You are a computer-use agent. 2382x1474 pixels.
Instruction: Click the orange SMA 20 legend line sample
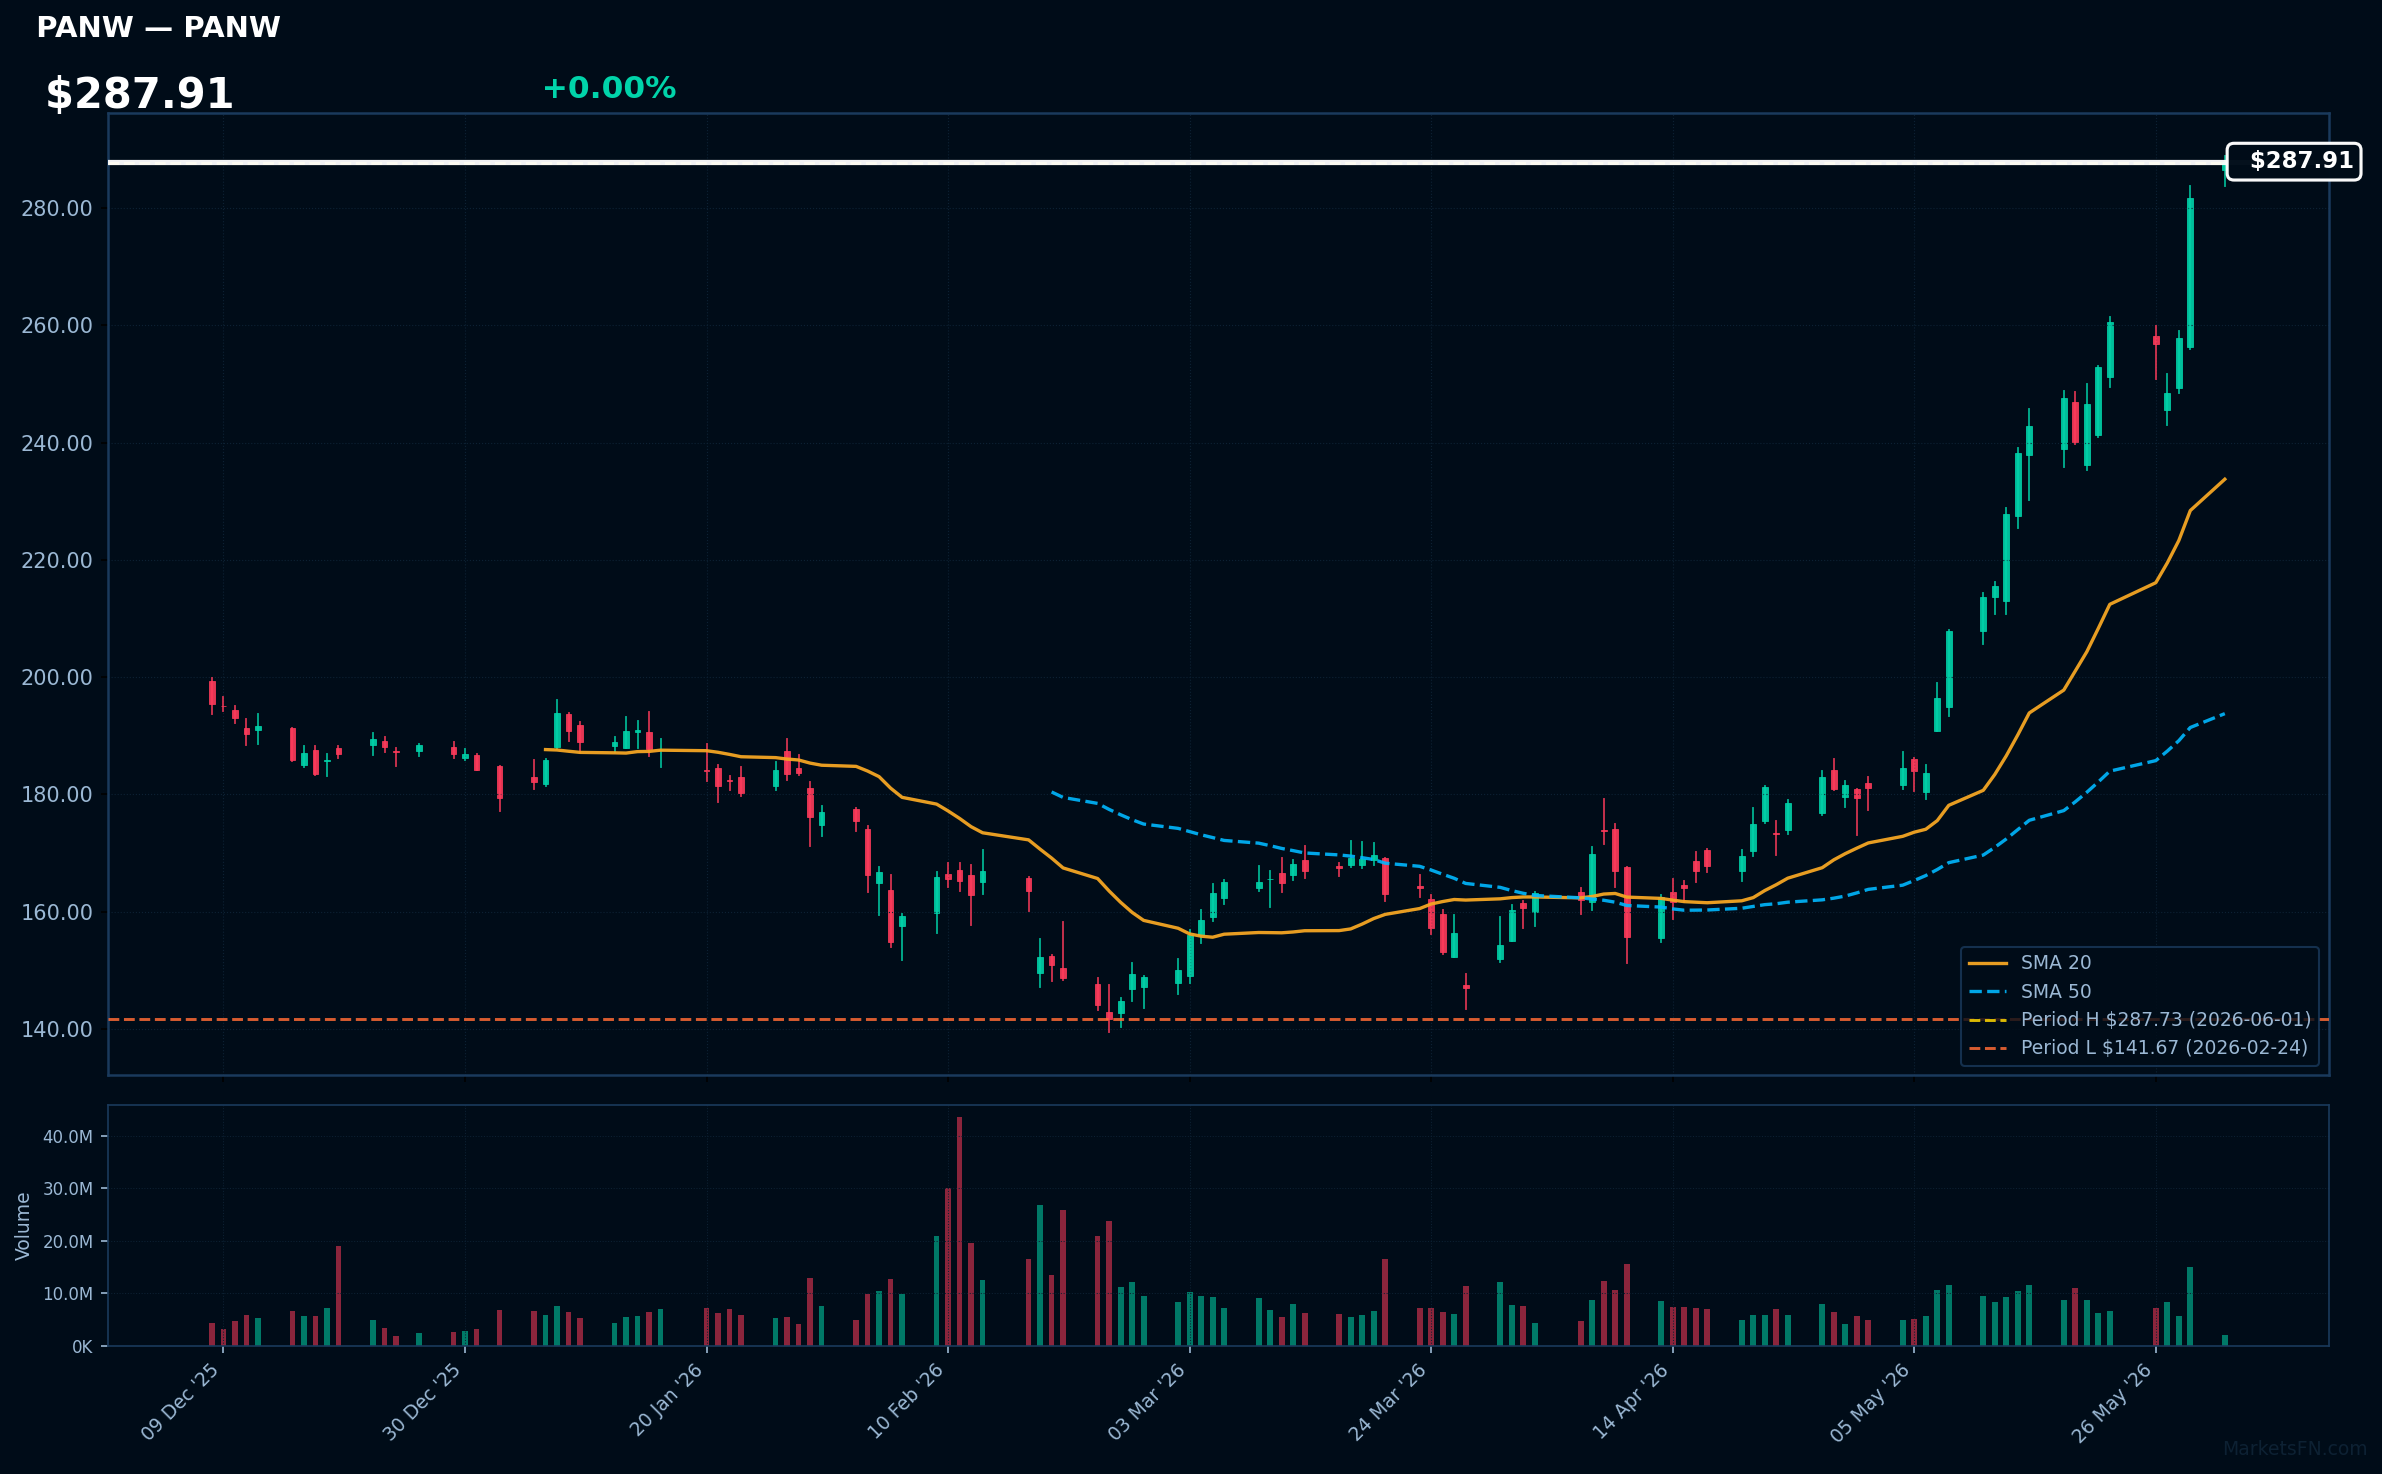pyautogui.click(x=1988, y=964)
